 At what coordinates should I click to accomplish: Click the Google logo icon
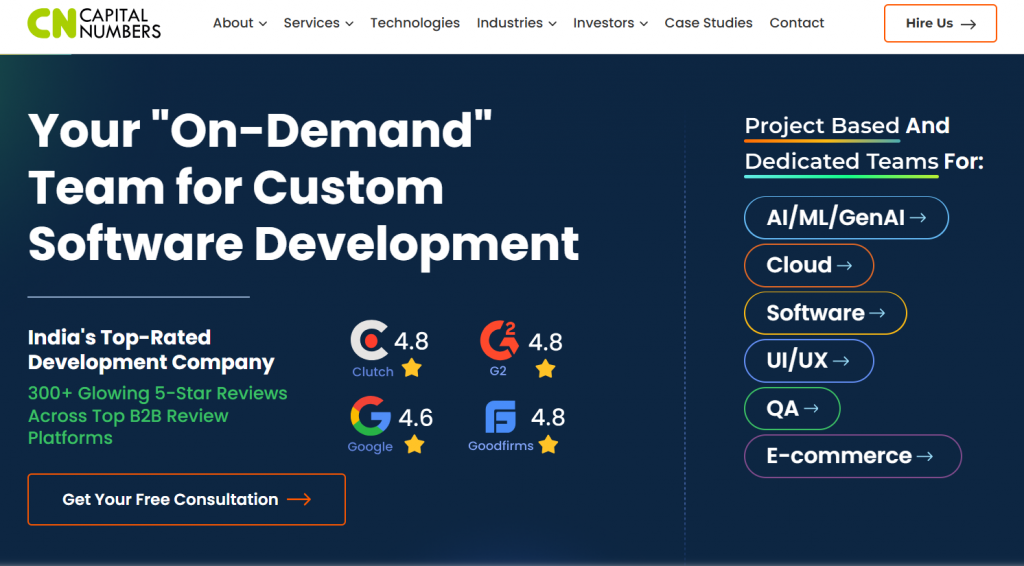(370, 416)
